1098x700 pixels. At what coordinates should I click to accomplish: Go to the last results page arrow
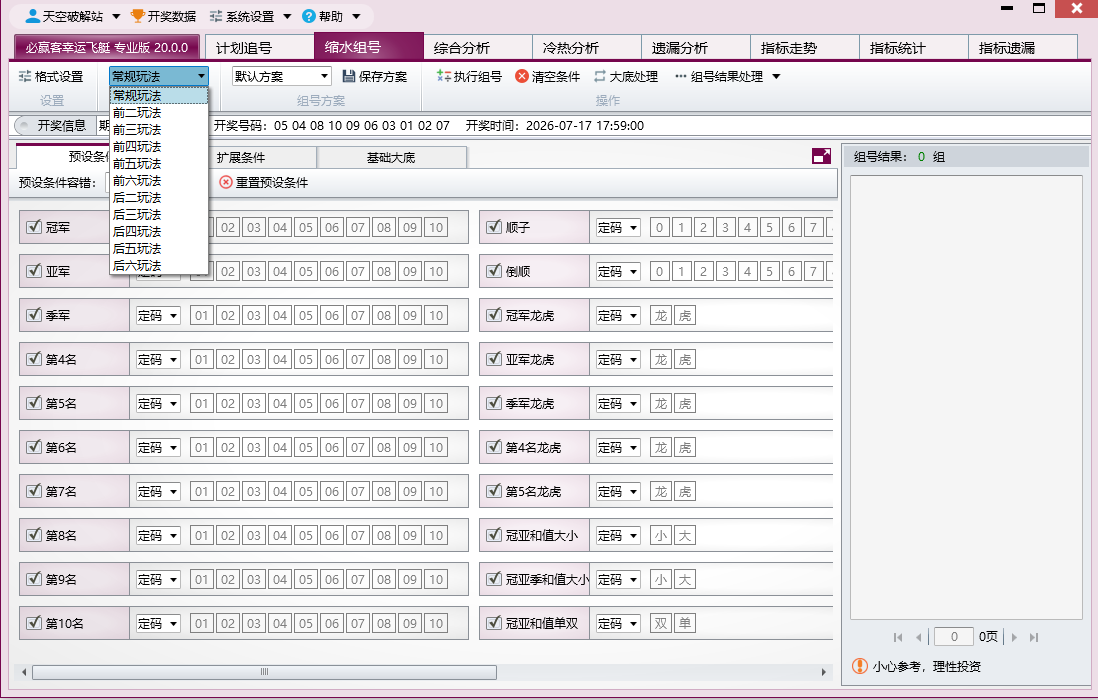(1034, 637)
